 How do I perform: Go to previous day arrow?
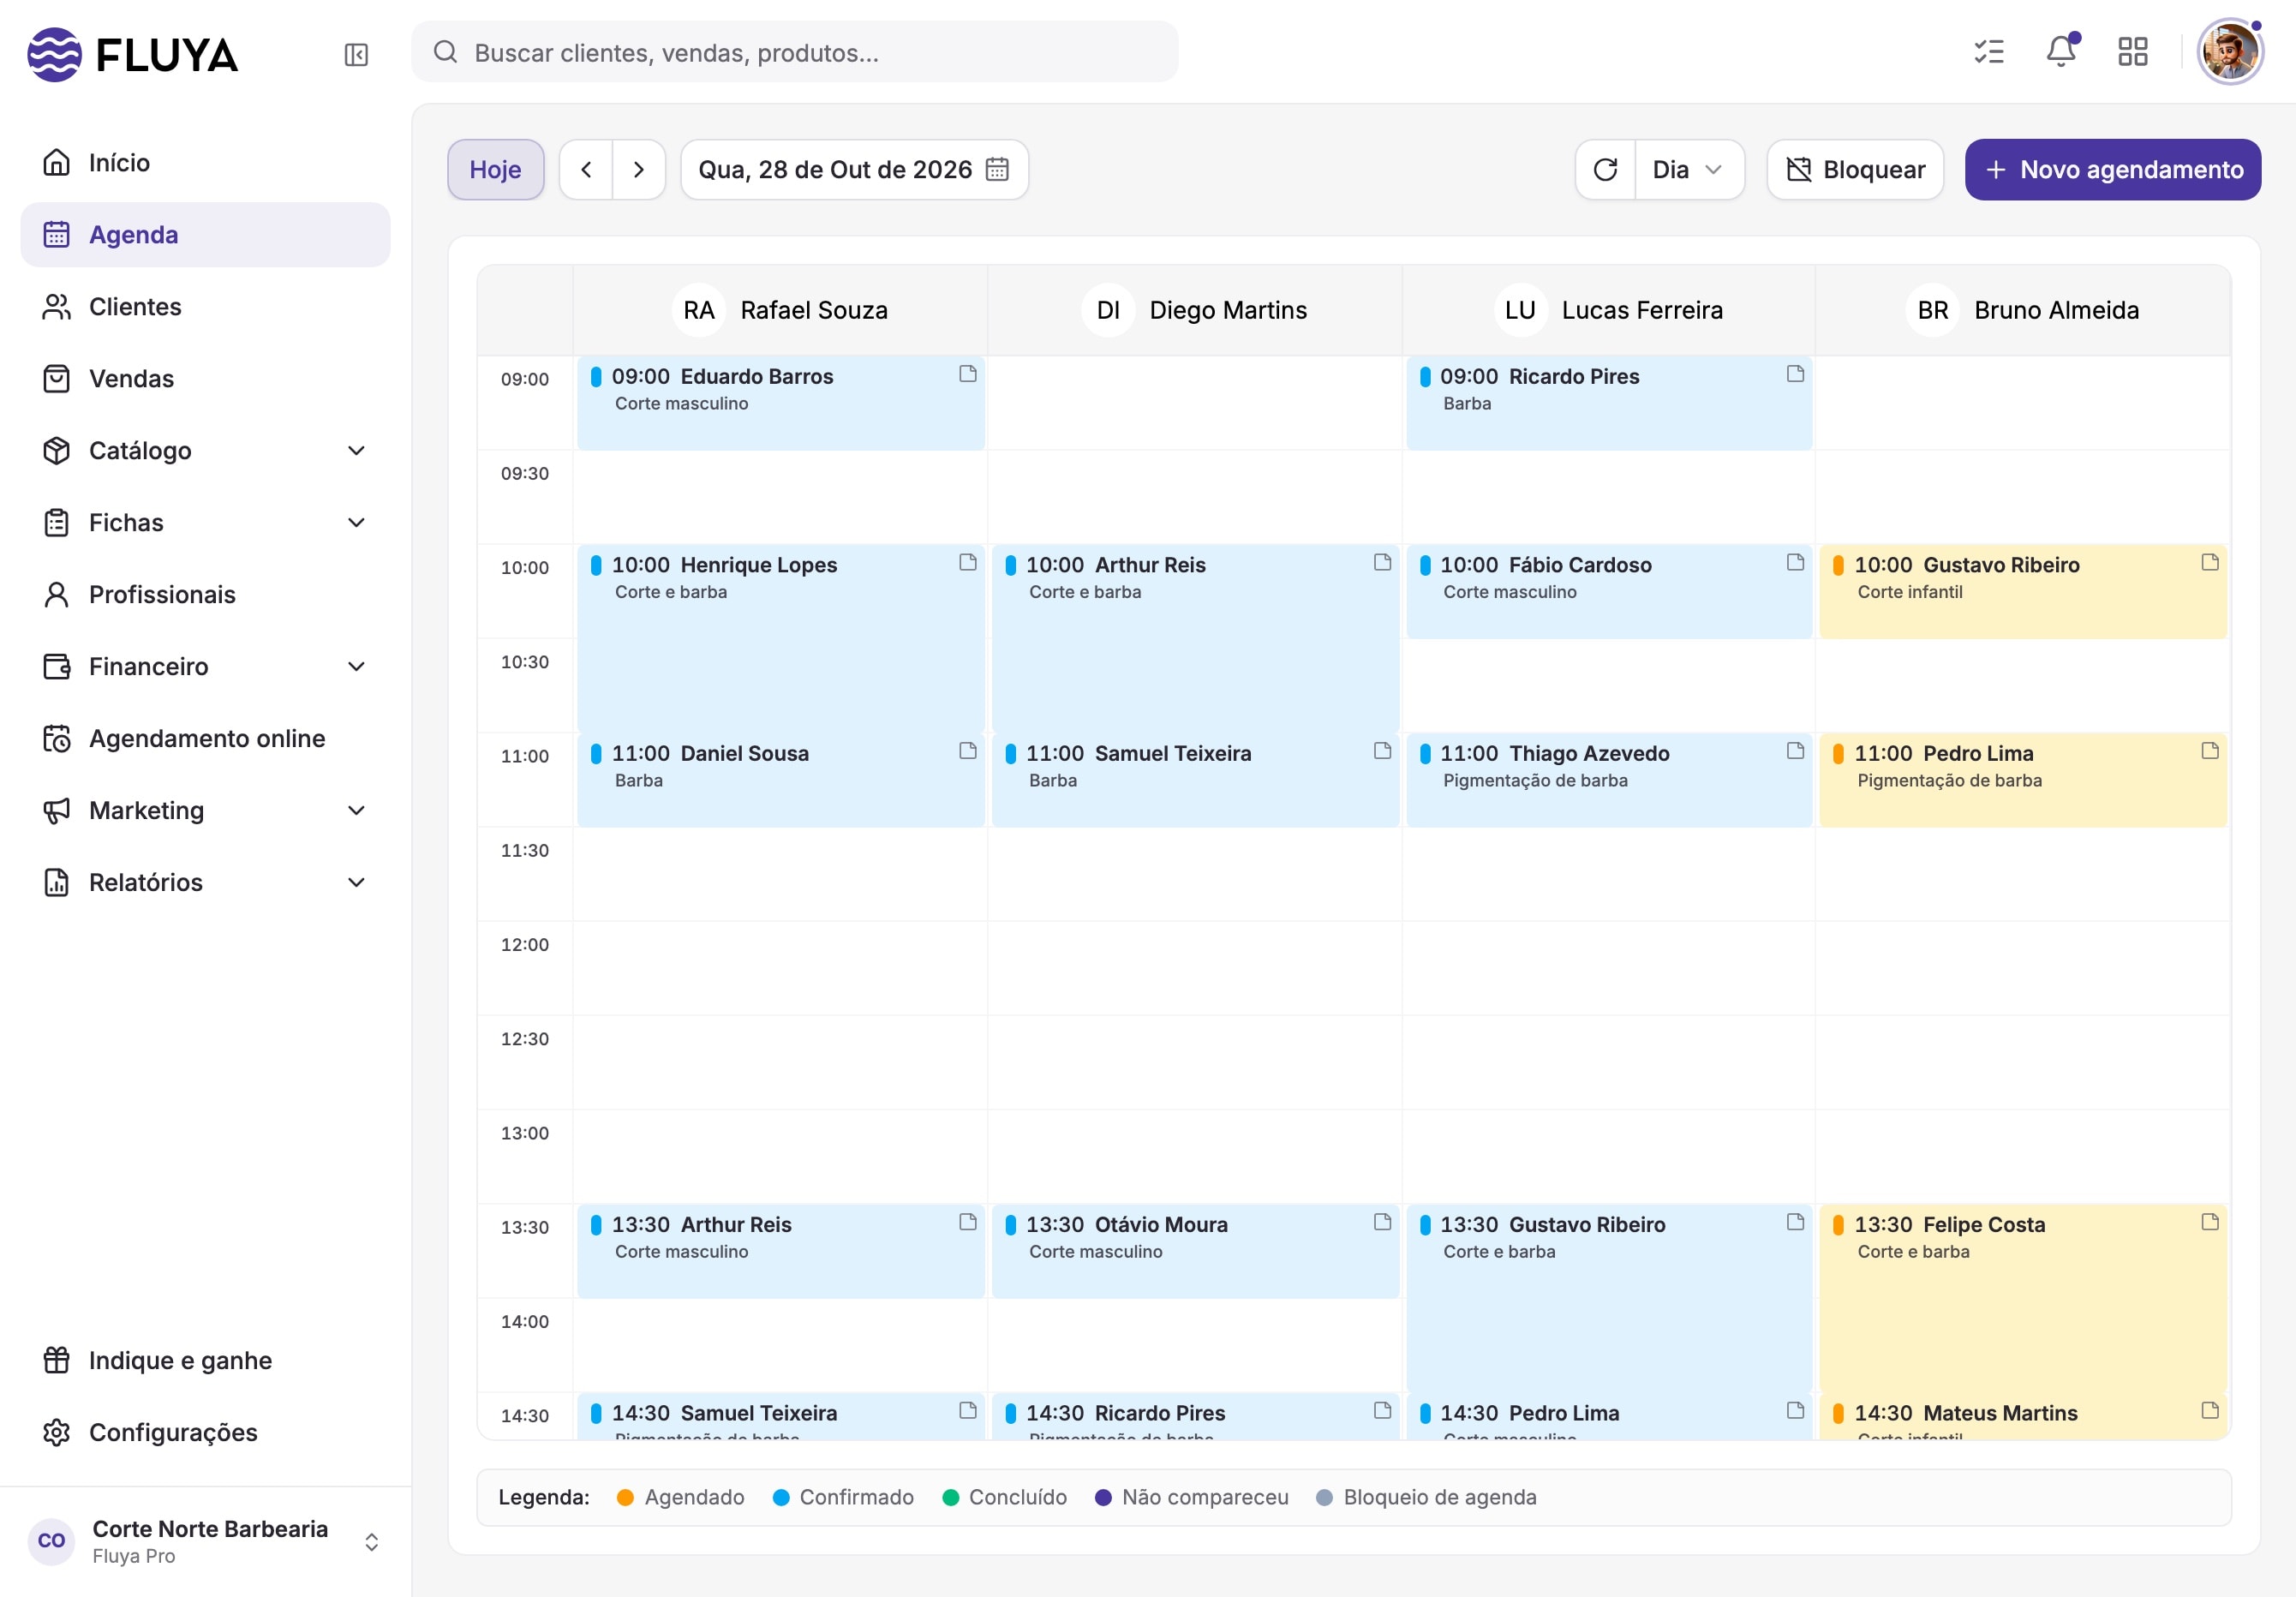[586, 170]
